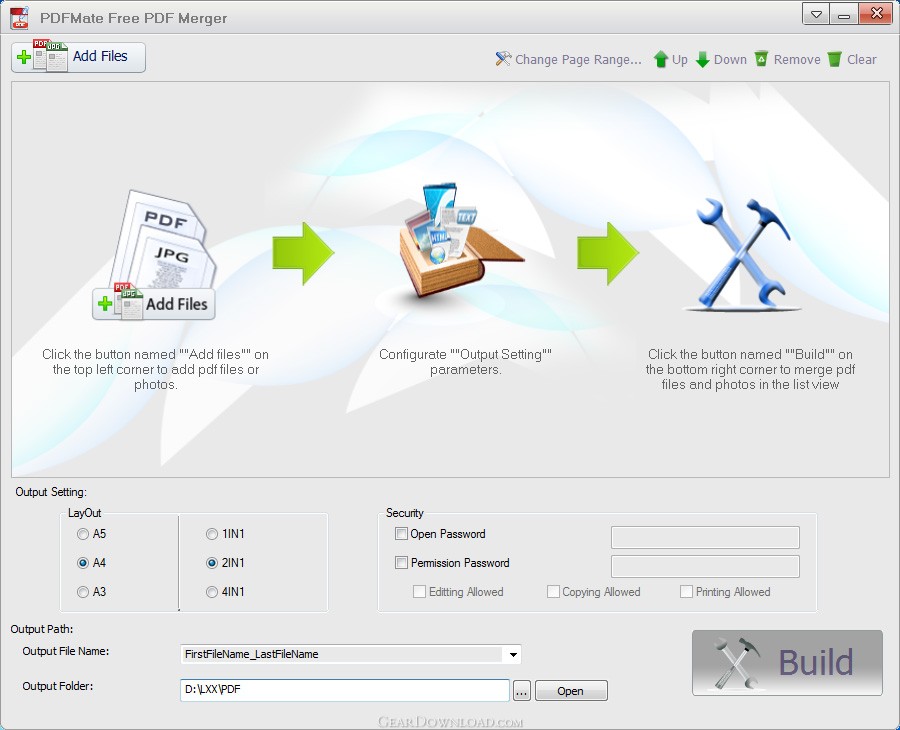The image size is (900, 730).
Task: Open the title bar dropdown menu arrow
Action: [816, 14]
